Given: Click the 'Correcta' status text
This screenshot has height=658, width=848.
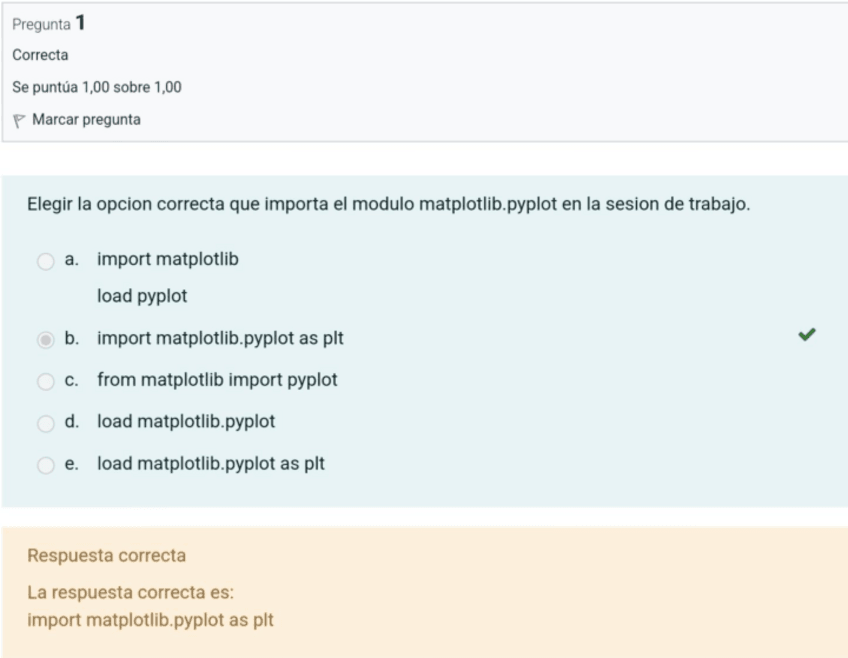Looking at the screenshot, I should (x=40, y=55).
